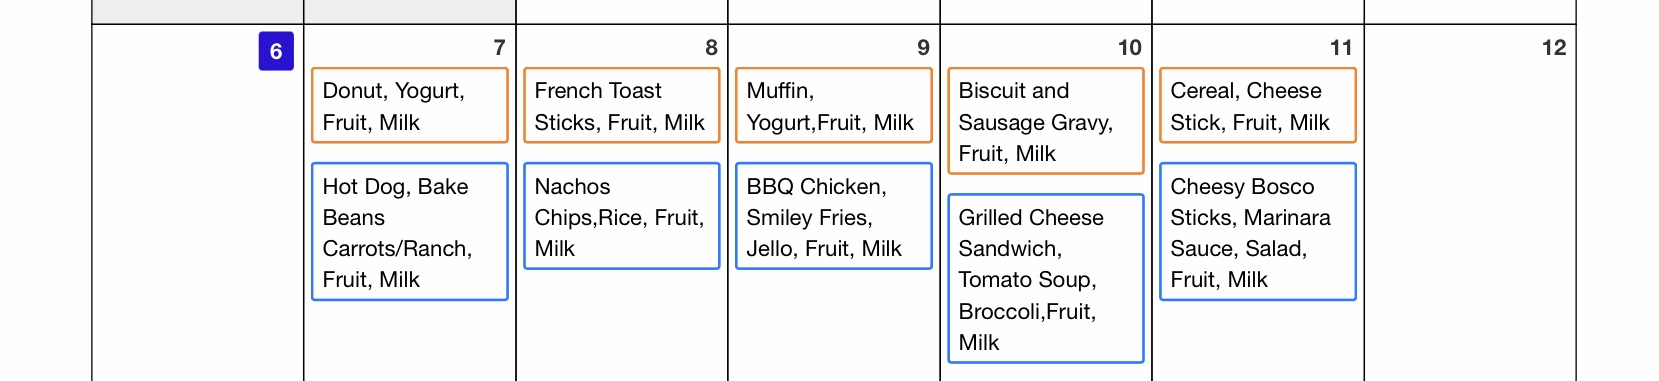Viewport: 1659px width, 381px height.
Task: Click empty space under Nachos lunch event
Action: click(622, 325)
